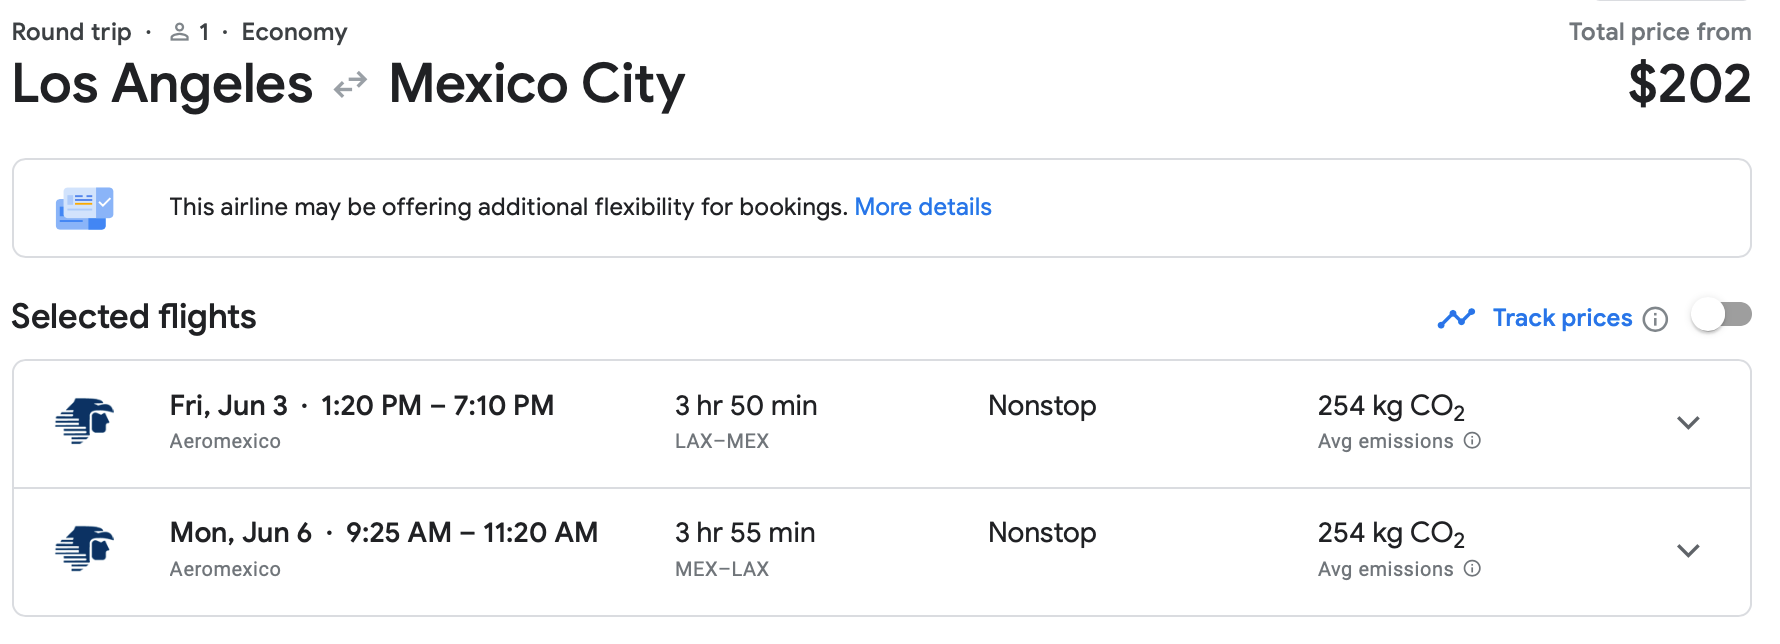Expand the Fri, Jun 3 flight details
Screen dimensions: 1780x644
coord(1688,423)
